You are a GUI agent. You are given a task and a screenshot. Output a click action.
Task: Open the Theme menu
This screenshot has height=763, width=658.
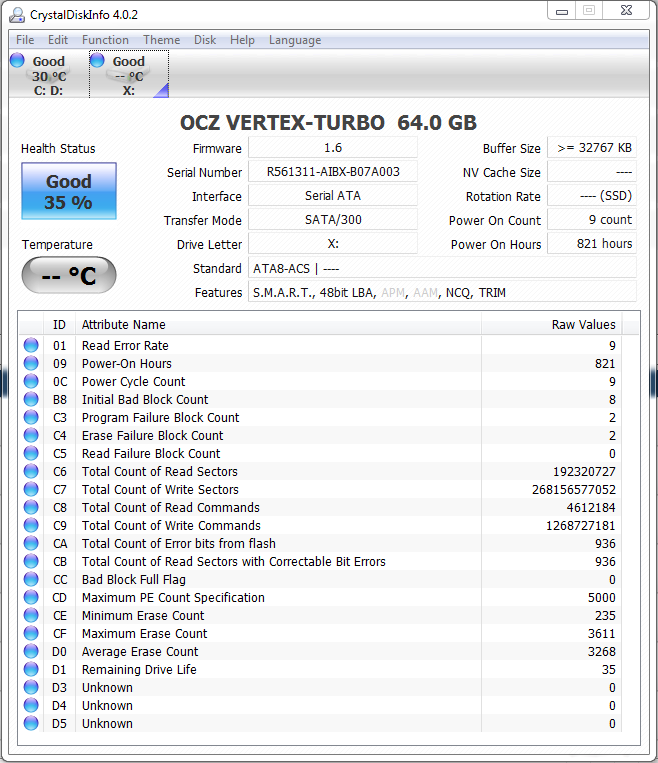(162, 40)
